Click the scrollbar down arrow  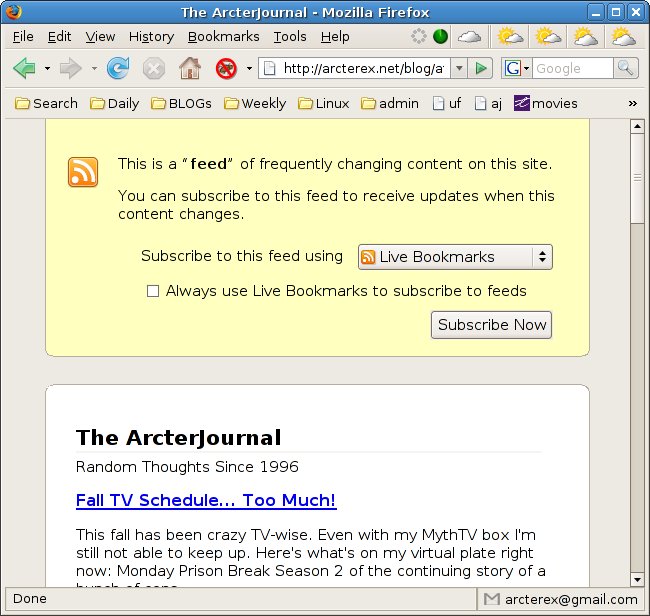point(637,579)
